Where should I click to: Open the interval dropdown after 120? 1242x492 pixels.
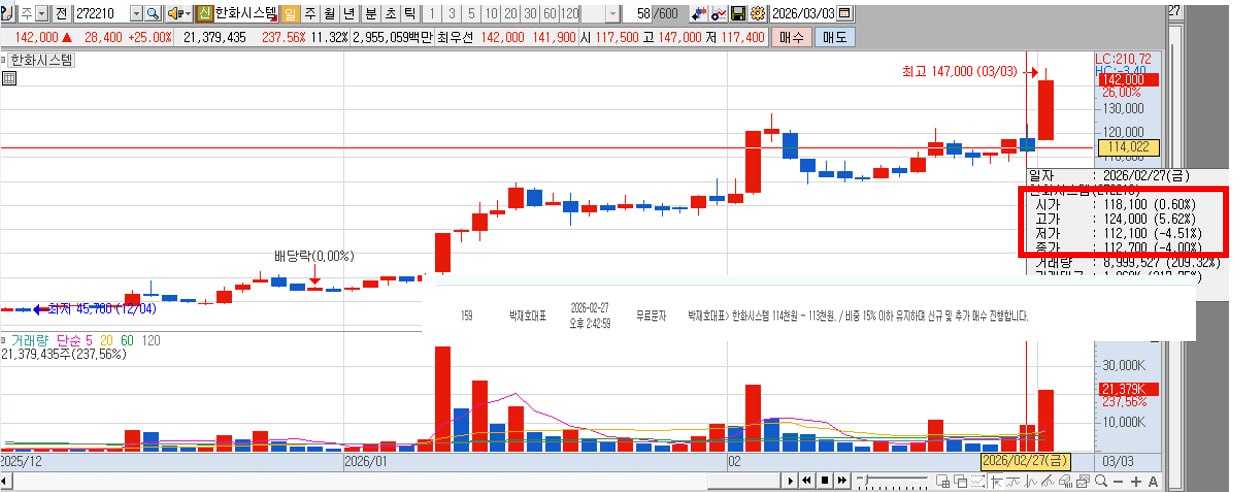point(612,14)
